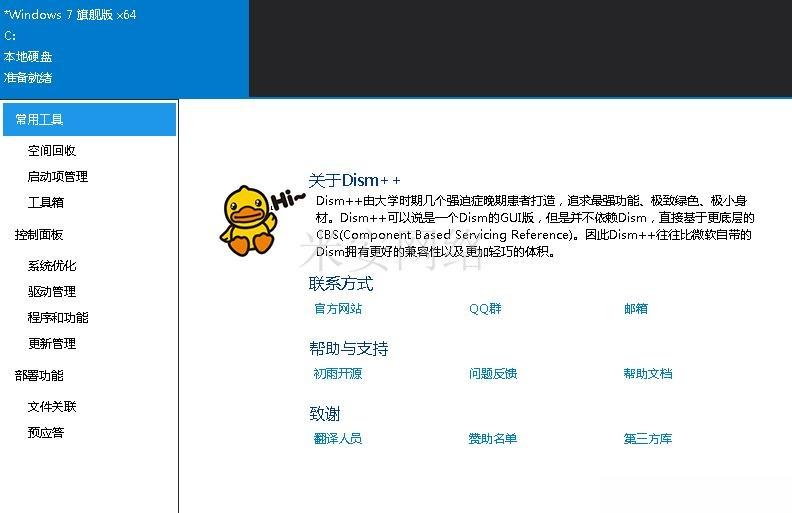
Task: Select the 控制面板 sidebar category
Action: point(39,235)
